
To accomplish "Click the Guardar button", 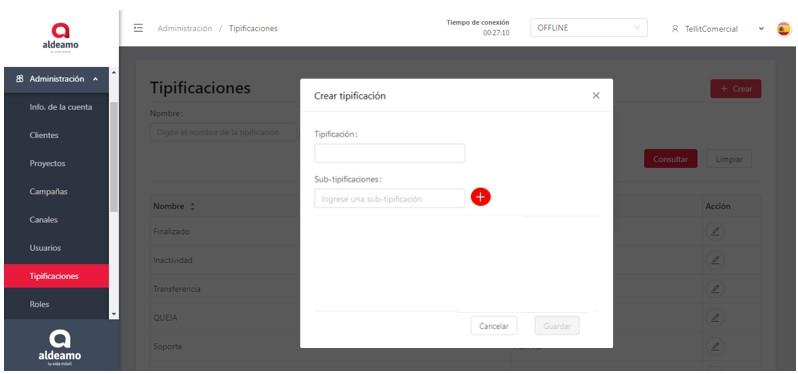I will (x=557, y=326).
